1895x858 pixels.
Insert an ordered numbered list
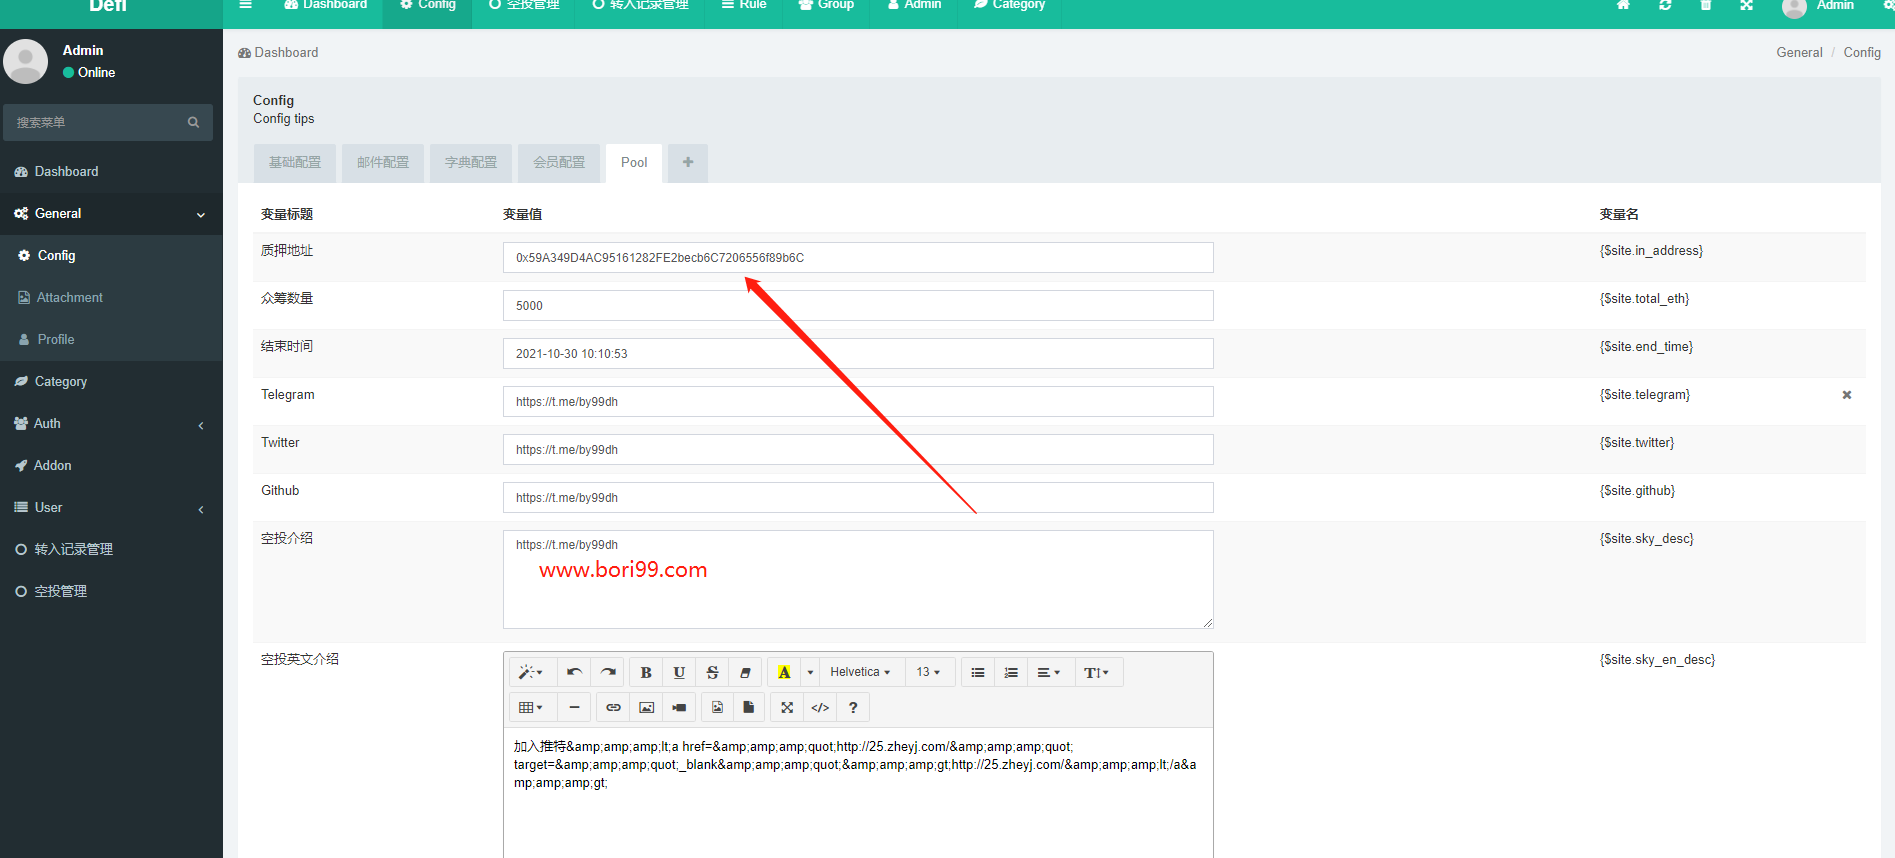[x=1011, y=672]
